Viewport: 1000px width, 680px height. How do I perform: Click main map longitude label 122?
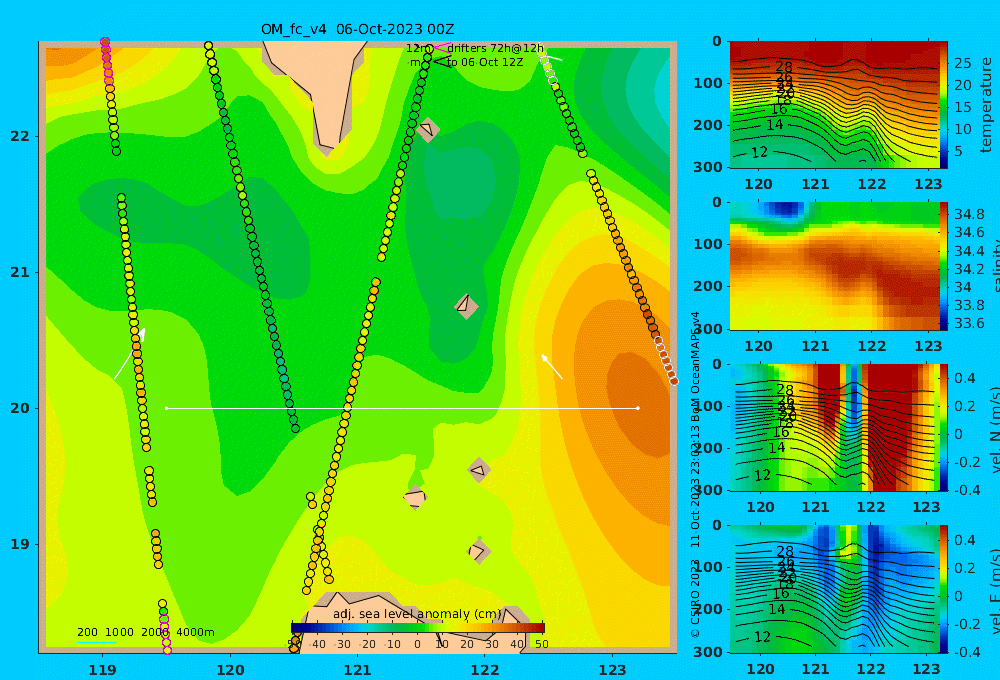coord(485,670)
